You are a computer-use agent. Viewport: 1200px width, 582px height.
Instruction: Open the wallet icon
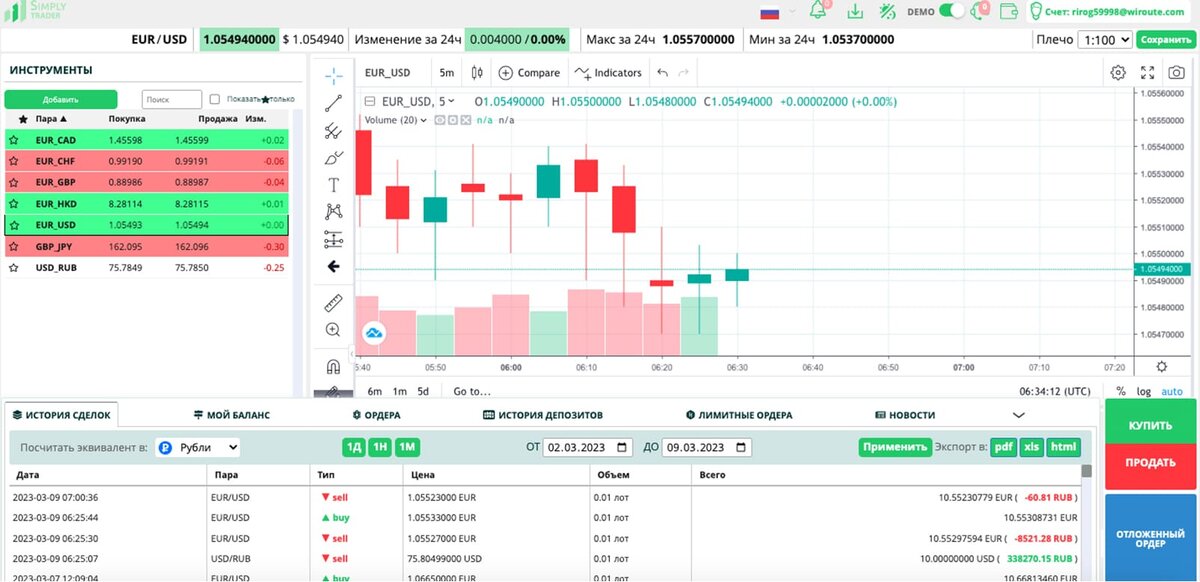[x=1008, y=12]
